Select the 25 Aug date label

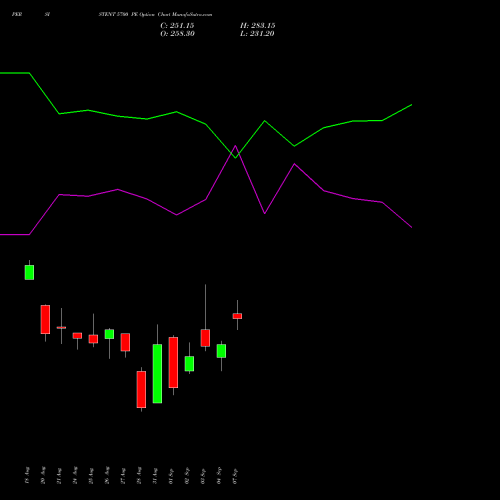click(91, 475)
